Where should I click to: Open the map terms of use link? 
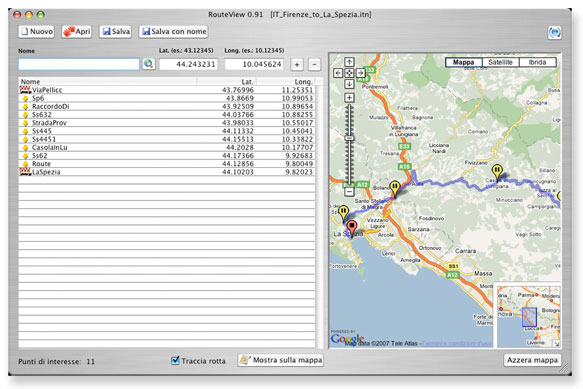click(x=457, y=343)
